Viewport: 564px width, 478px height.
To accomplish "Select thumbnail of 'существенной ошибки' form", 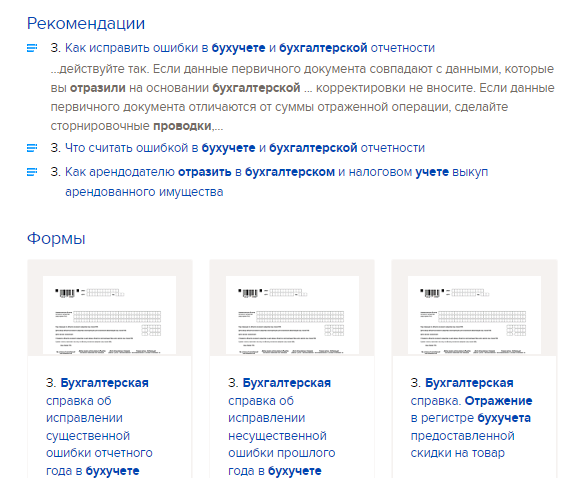I will (x=110, y=315).
